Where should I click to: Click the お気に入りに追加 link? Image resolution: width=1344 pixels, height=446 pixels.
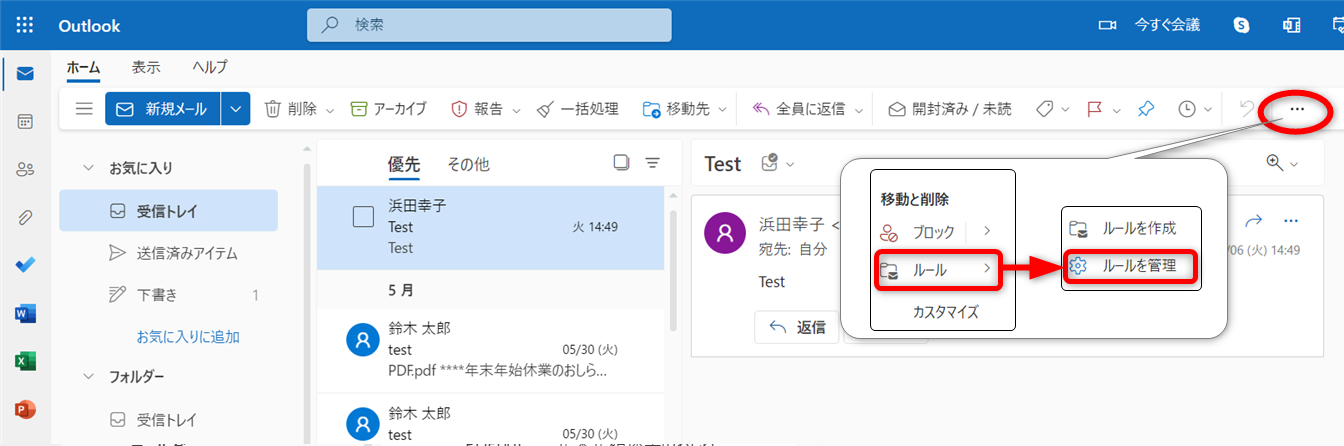pos(188,337)
